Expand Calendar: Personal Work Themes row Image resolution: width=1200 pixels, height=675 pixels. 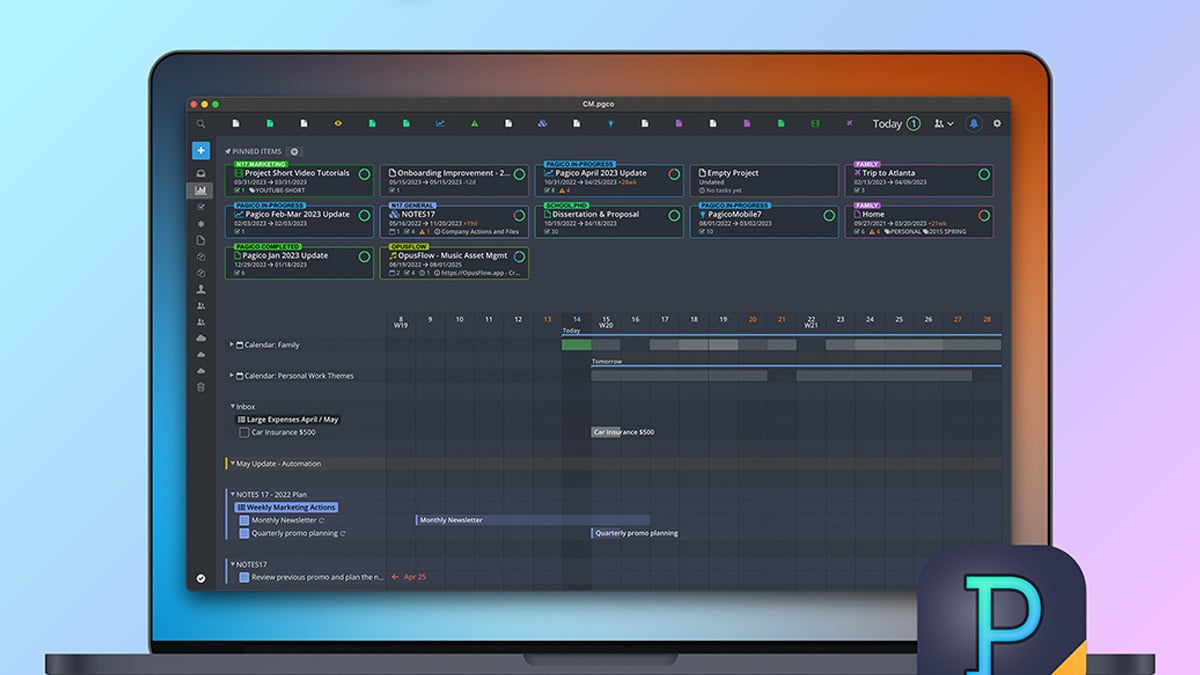232,376
